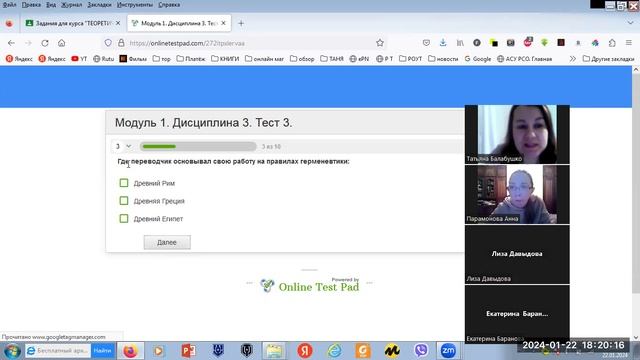Open the Firefox hamburger application menu
Viewport: 640px width, 360px height.
coord(629,43)
